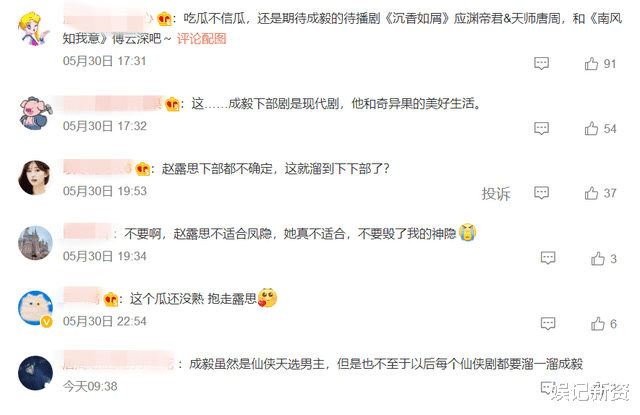This screenshot has height=415, width=640.
Task: Click the crying emoji in 19:34 comment
Action: point(468,233)
